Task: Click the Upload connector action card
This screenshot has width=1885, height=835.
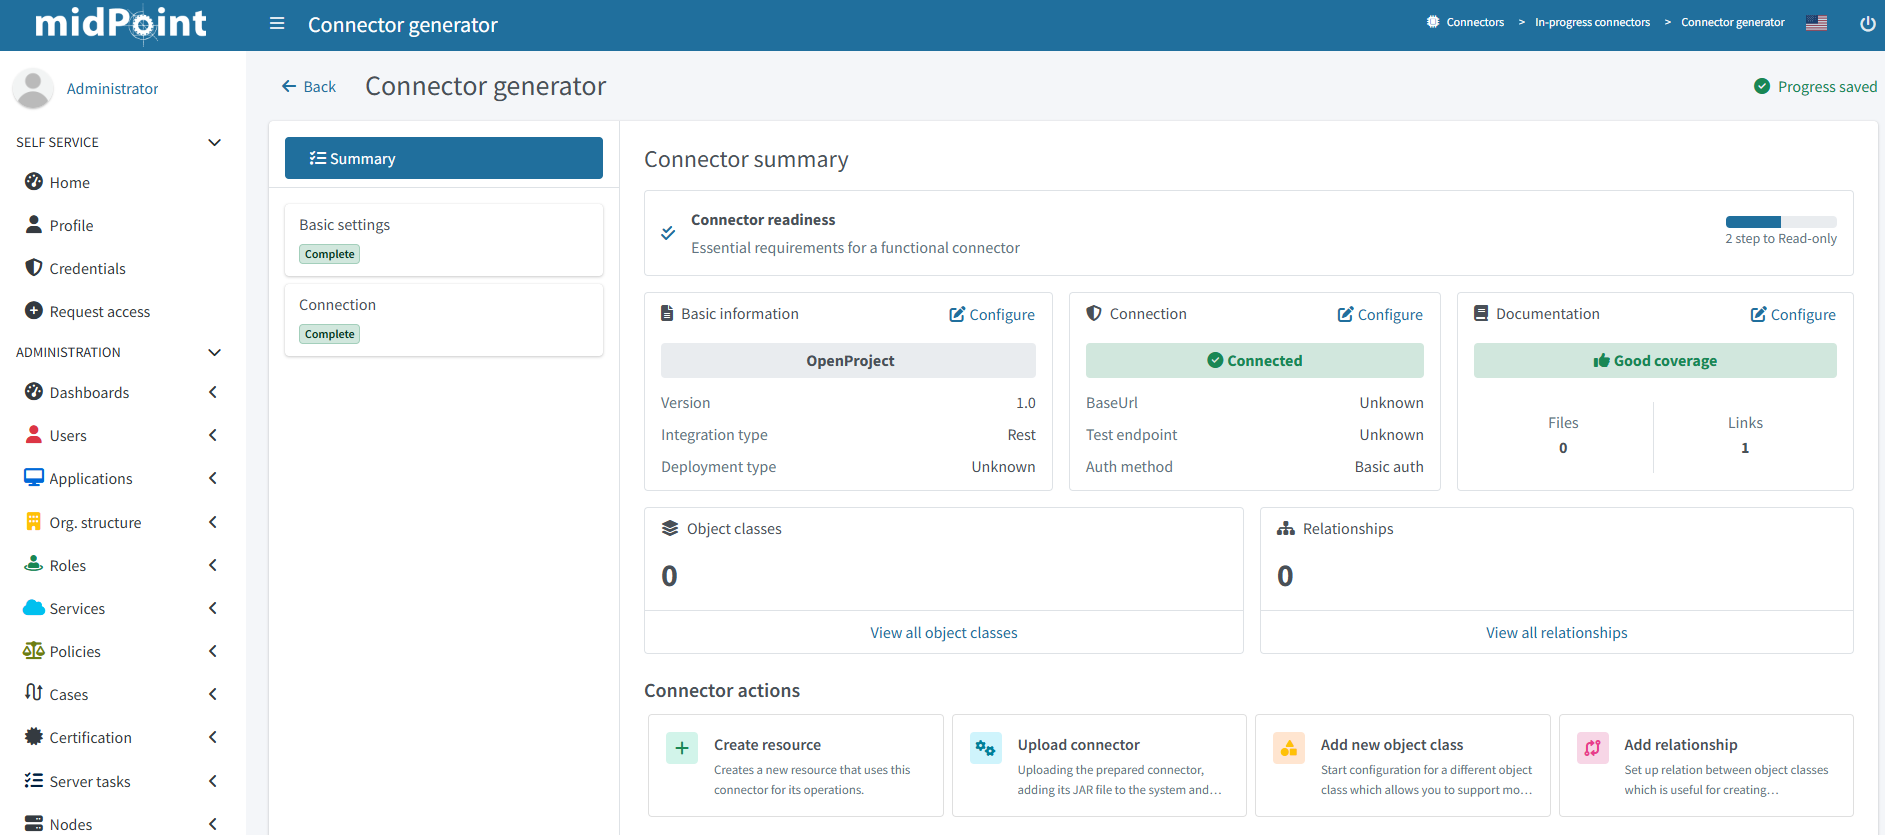Action: tap(1099, 765)
